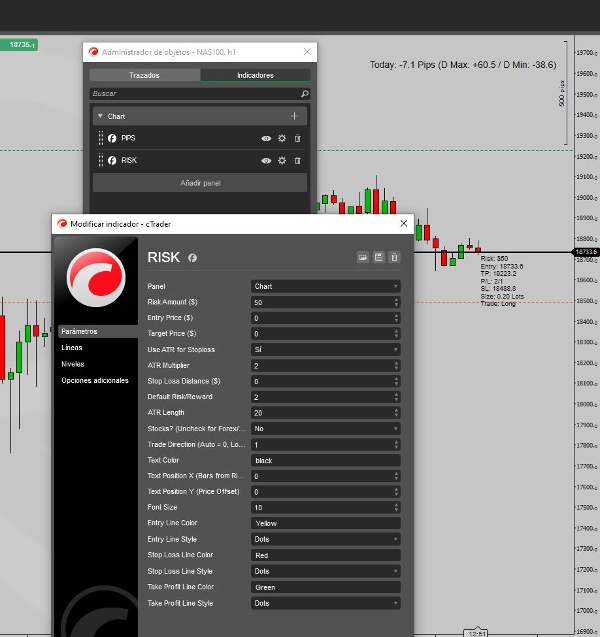Click the Take Profit Line Color field showing Green
Viewport: 600px width, 637px height.
[x=326, y=587]
